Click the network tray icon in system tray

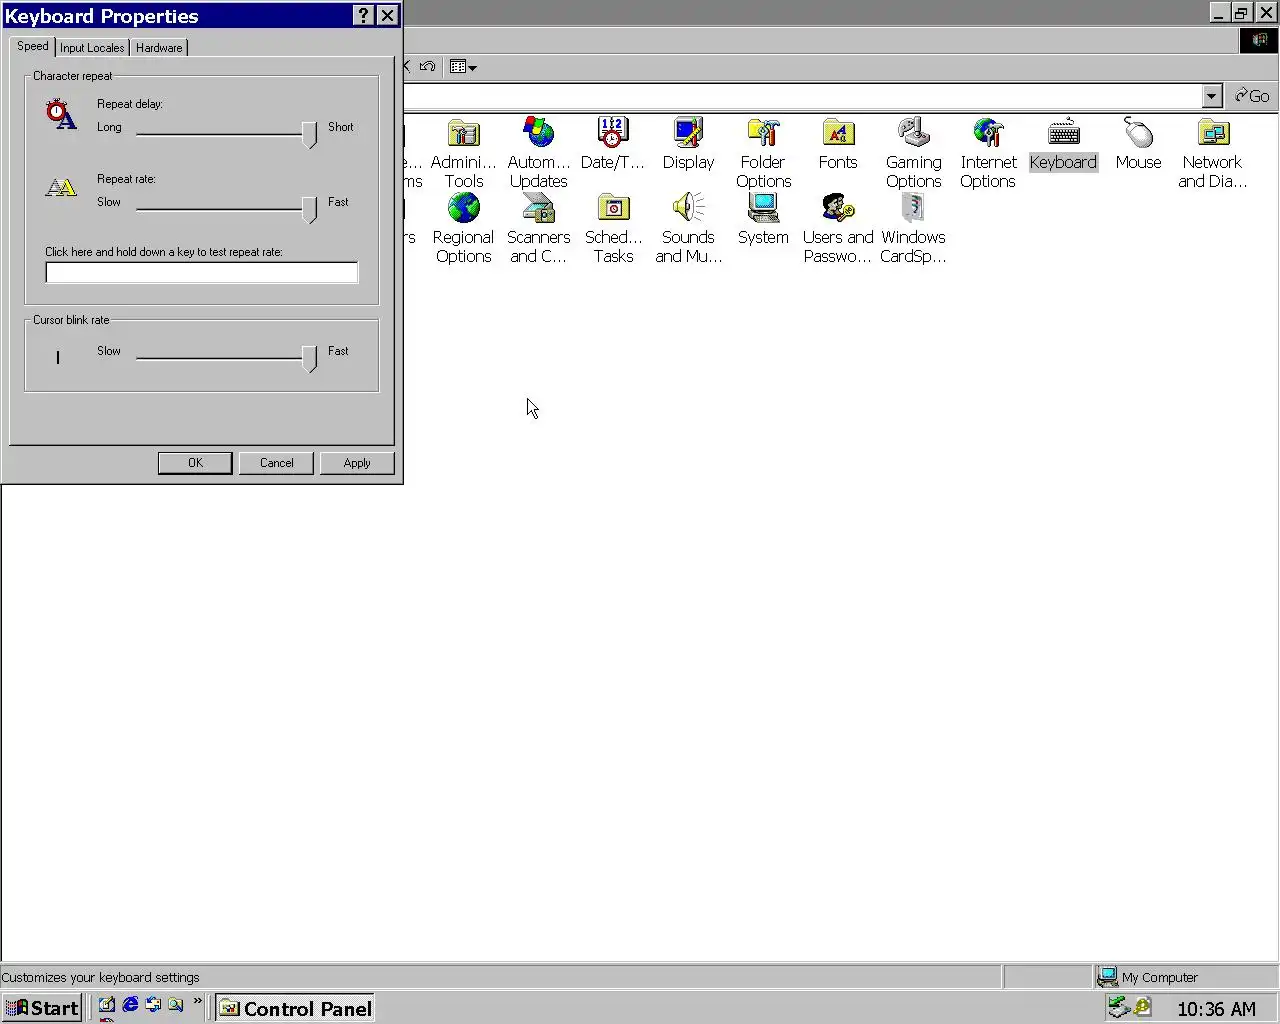(1119, 1007)
